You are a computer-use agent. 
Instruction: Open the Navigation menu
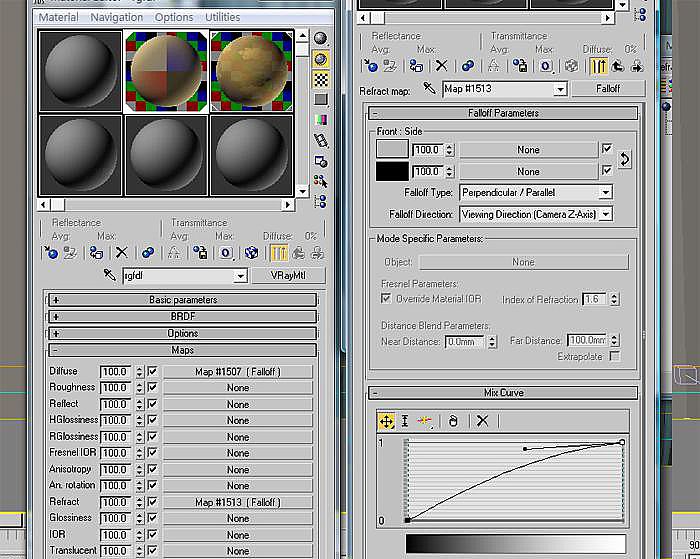116,17
